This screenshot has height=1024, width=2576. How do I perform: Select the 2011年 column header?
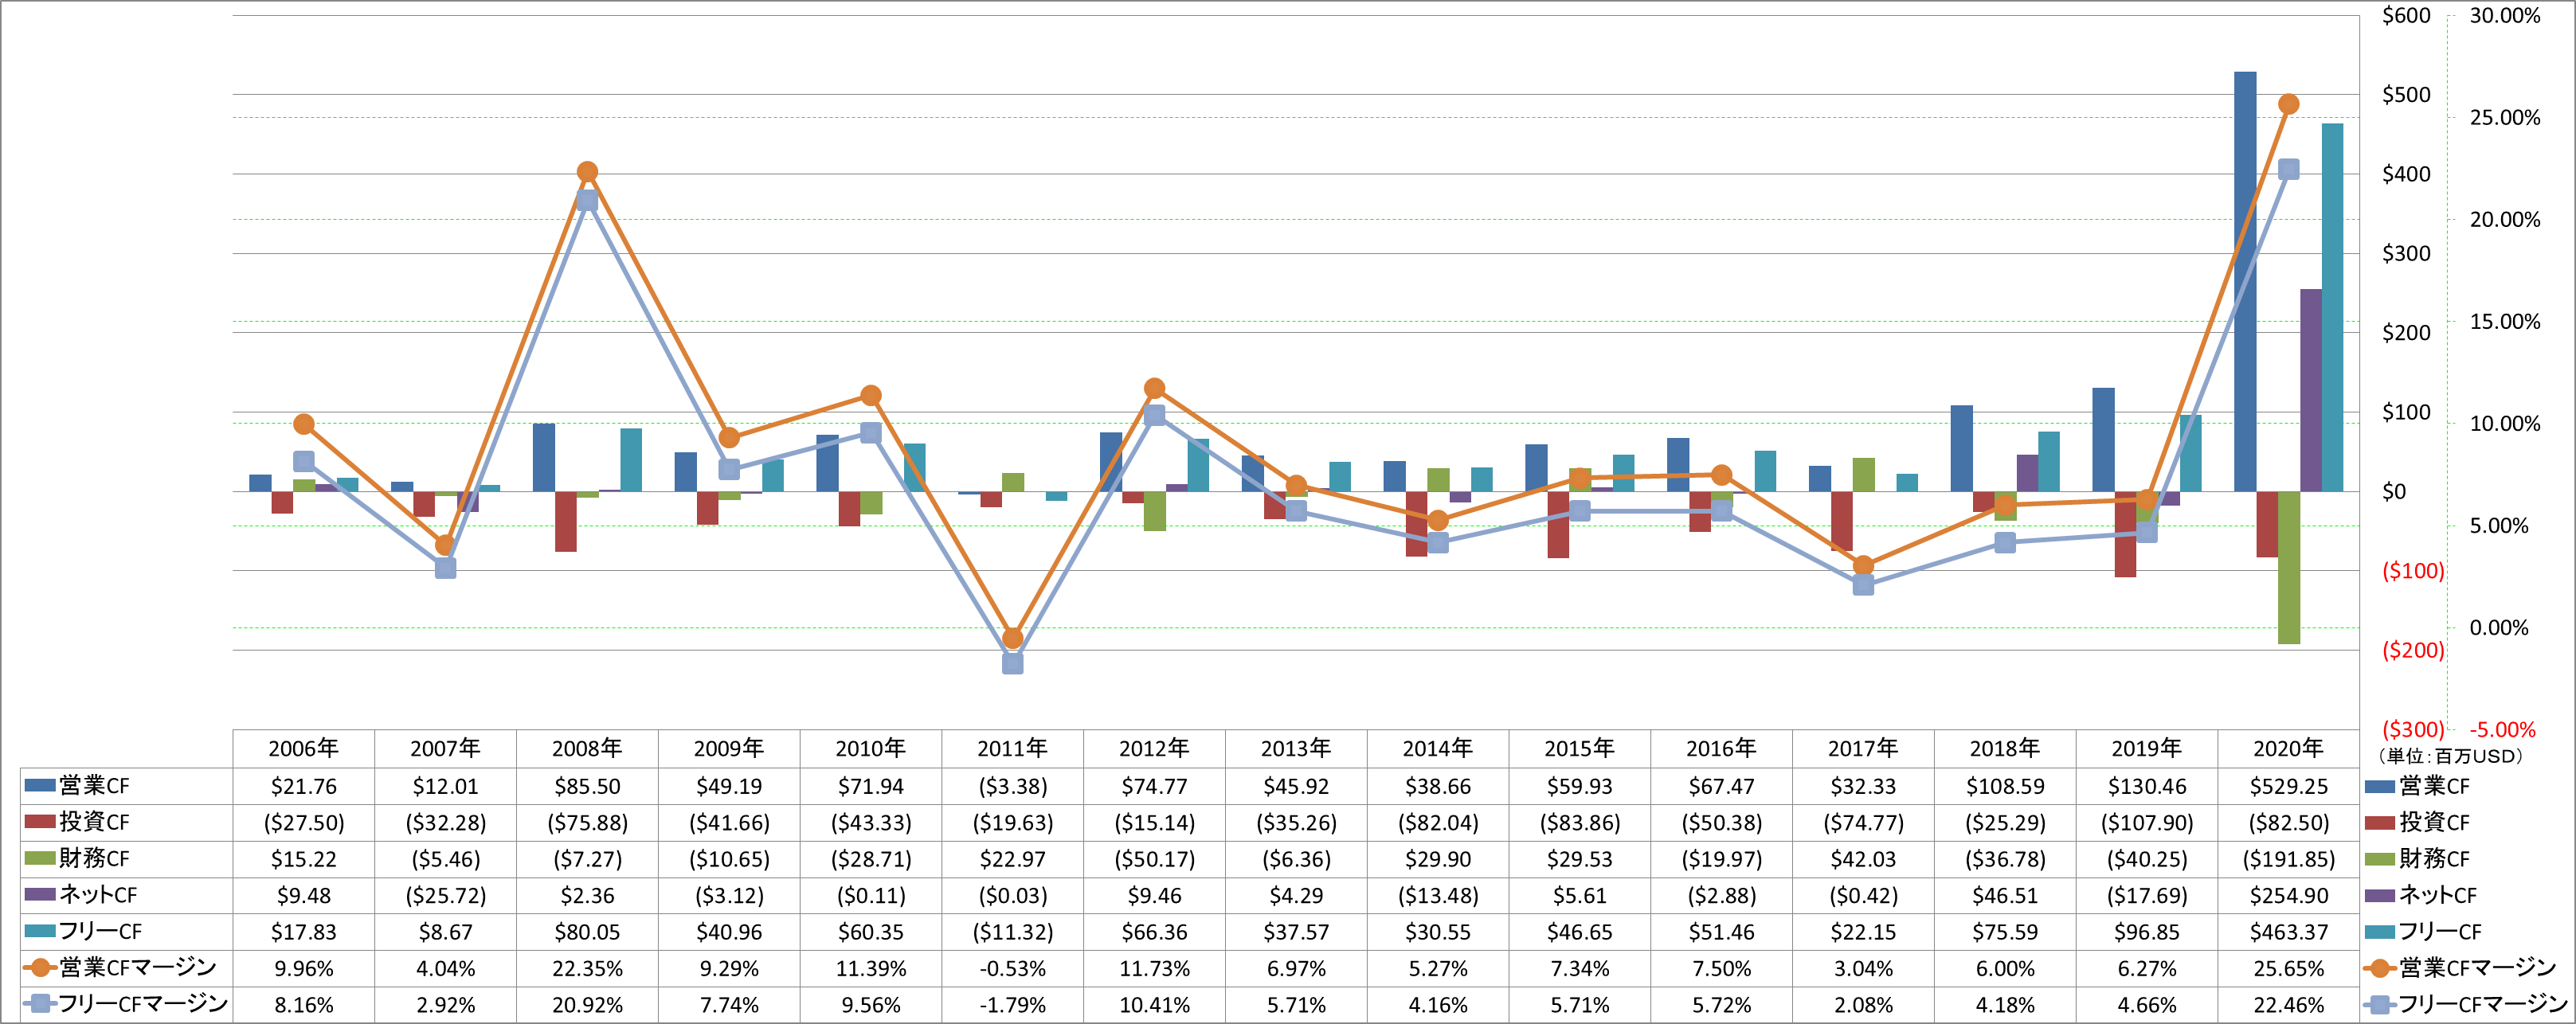tap(1012, 748)
